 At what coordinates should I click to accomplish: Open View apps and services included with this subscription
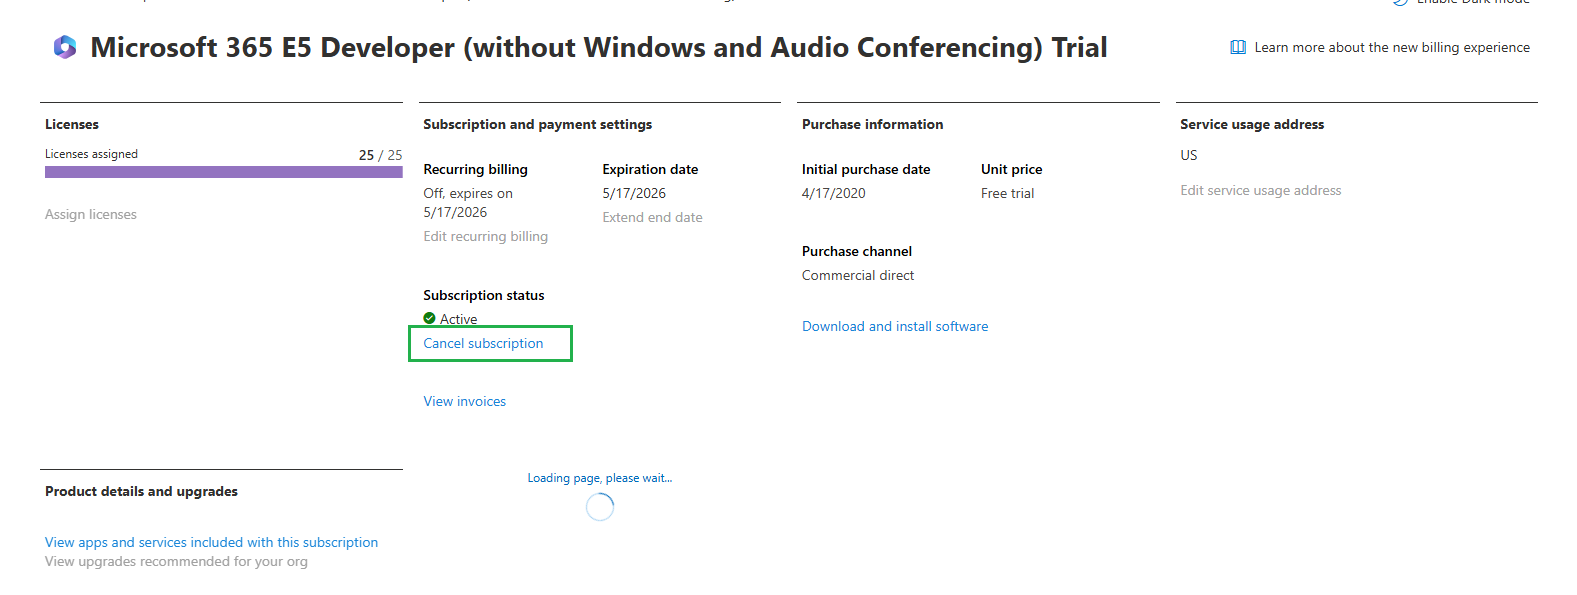tap(211, 542)
